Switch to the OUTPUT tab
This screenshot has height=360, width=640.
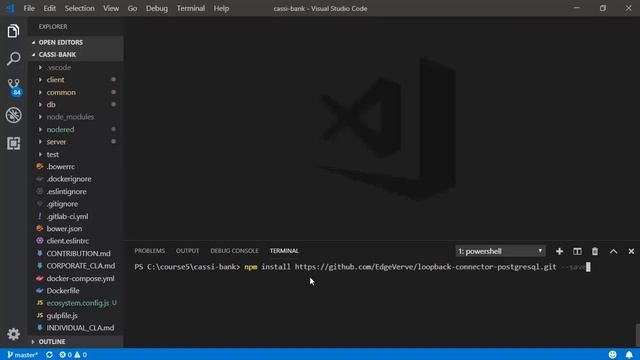187,251
